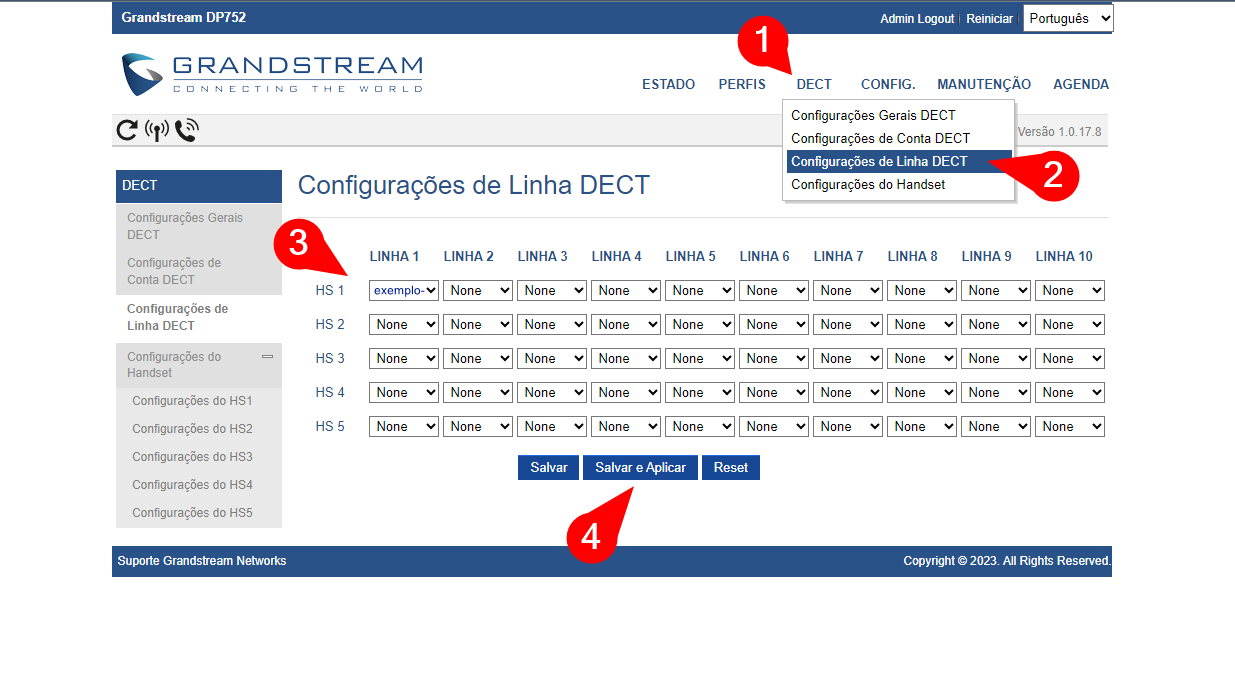Open the HS 1 Linha 1 dropdown
This screenshot has width=1235, height=681.
point(404,291)
